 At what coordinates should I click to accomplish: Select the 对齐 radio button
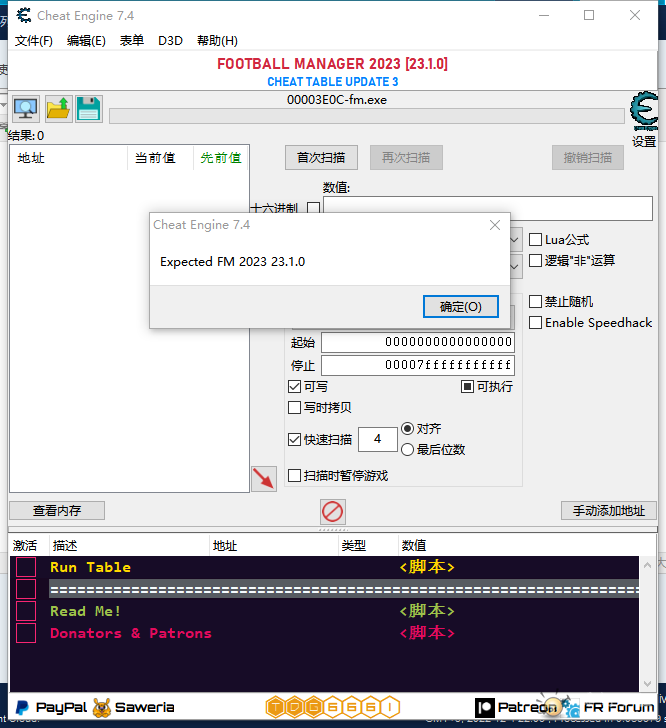[407, 429]
